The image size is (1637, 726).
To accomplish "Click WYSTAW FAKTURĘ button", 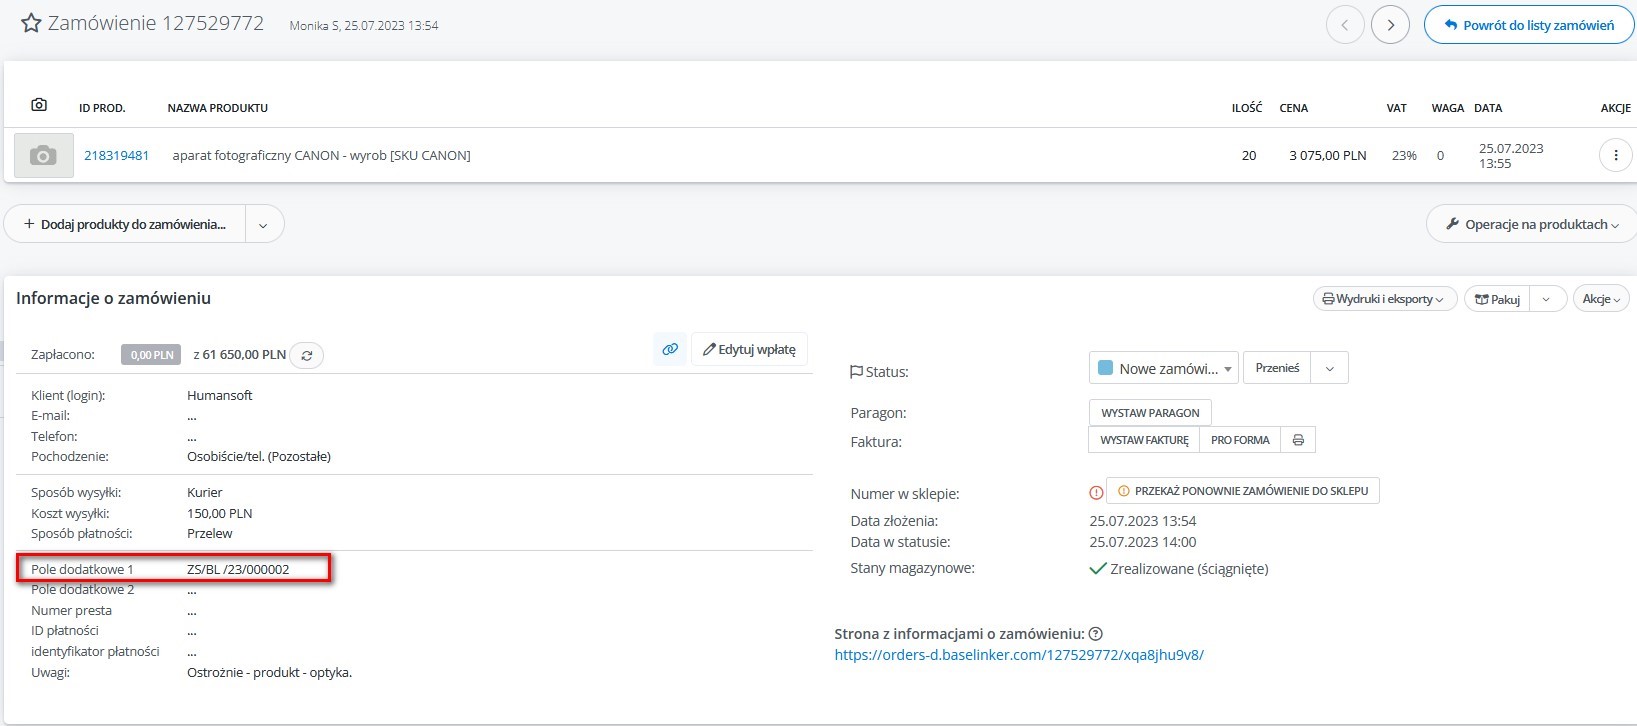I will tap(1144, 440).
